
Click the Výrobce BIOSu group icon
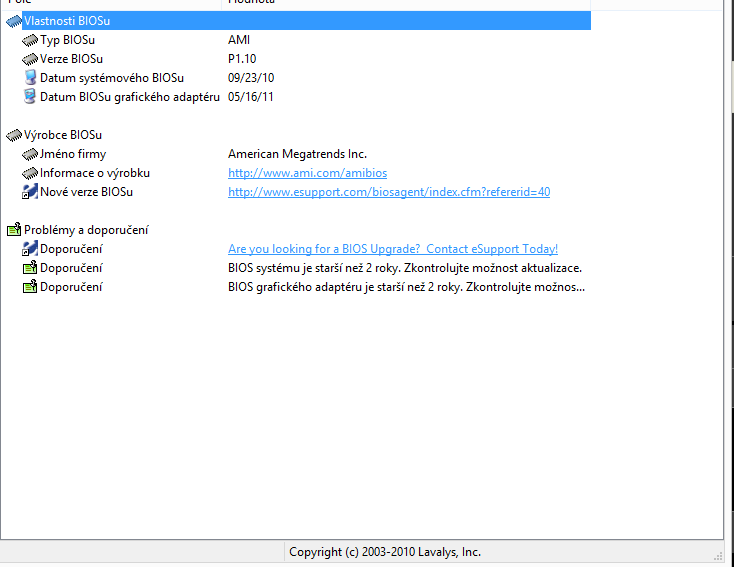coord(14,135)
